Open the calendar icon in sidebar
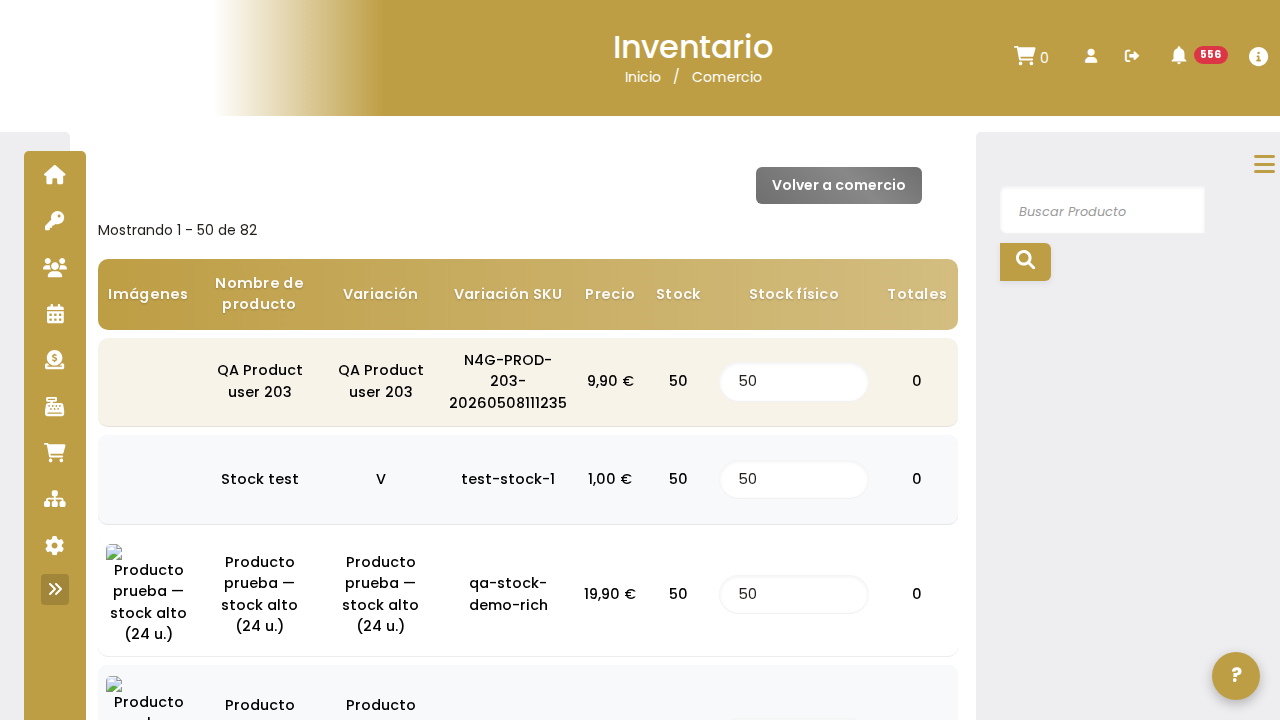Viewport: 1280px width, 720px height. tap(55, 314)
